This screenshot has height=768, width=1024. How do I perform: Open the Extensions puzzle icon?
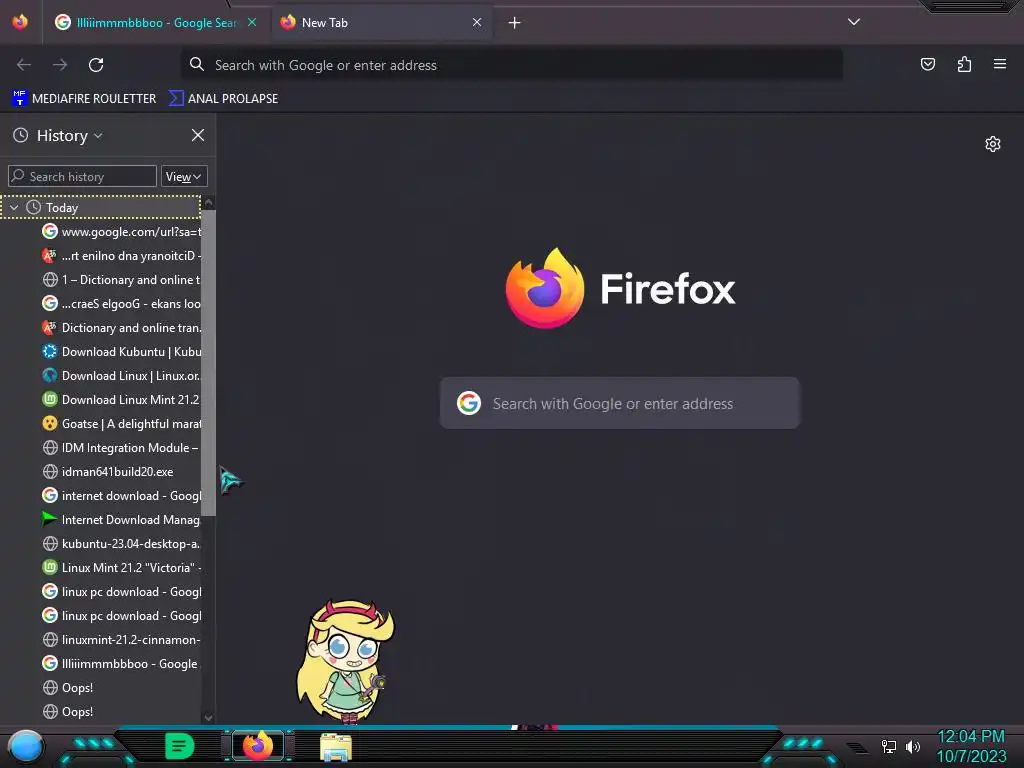[x=964, y=64]
